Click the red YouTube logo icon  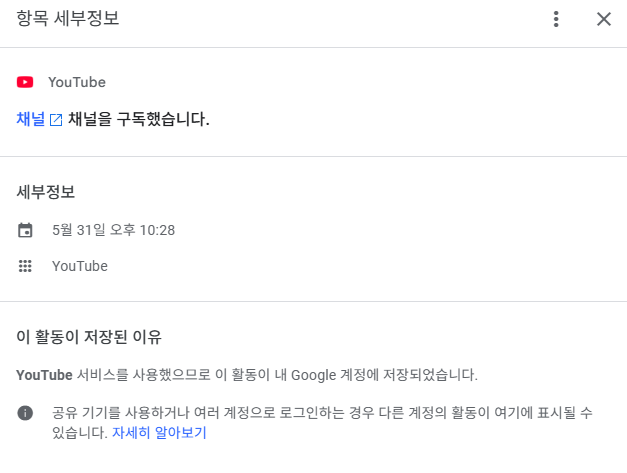25,82
